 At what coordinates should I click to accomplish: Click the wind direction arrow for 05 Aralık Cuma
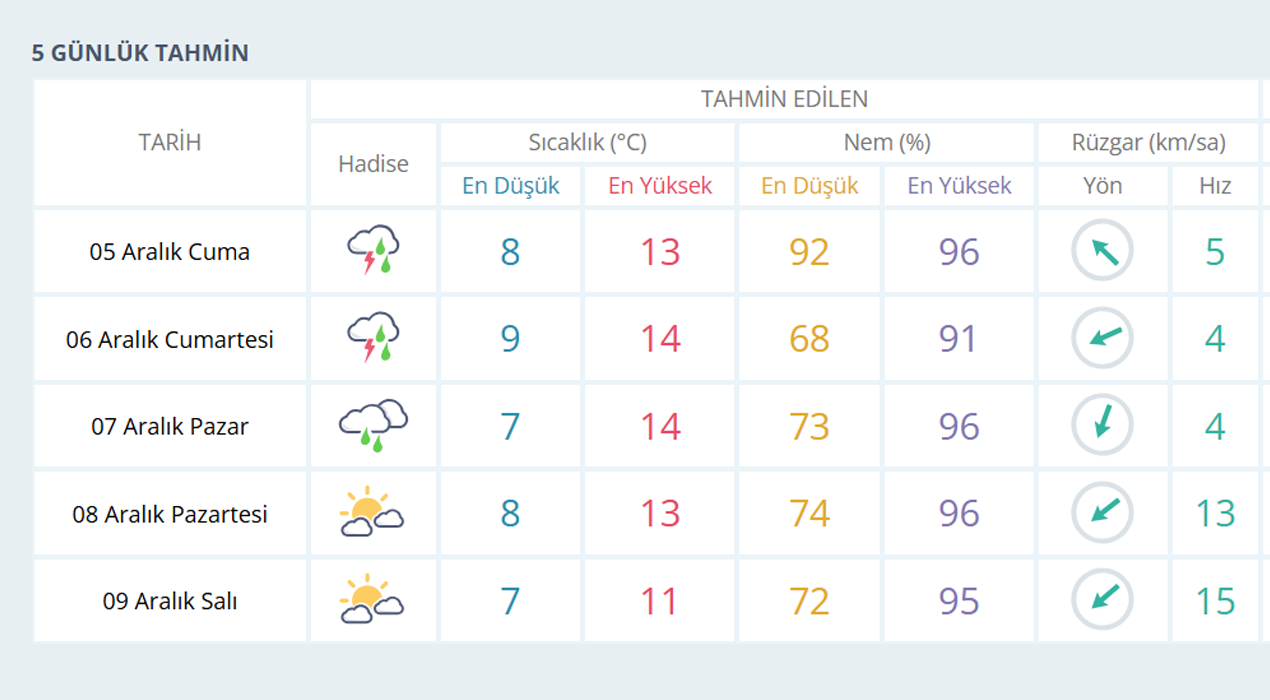(x=1102, y=251)
